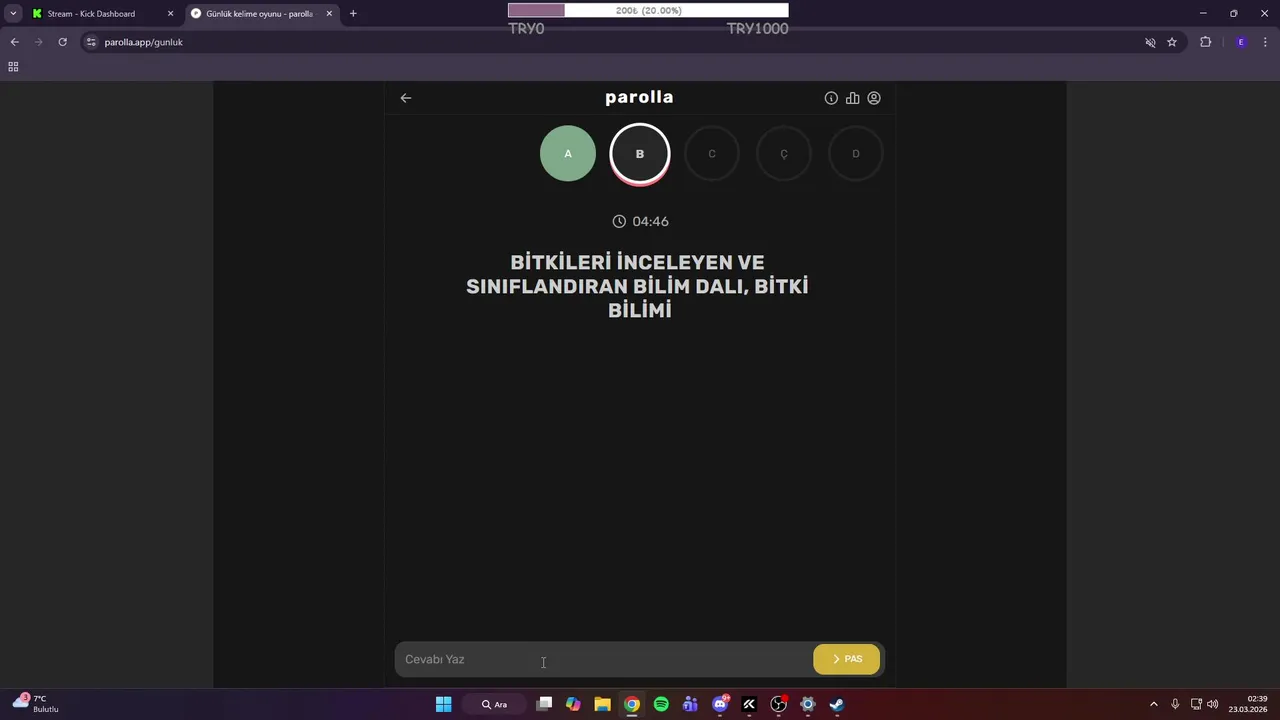This screenshot has height=720, width=1280.
Task: Open the Chrome three-dot menu
Action: (x=1265, y=42)
